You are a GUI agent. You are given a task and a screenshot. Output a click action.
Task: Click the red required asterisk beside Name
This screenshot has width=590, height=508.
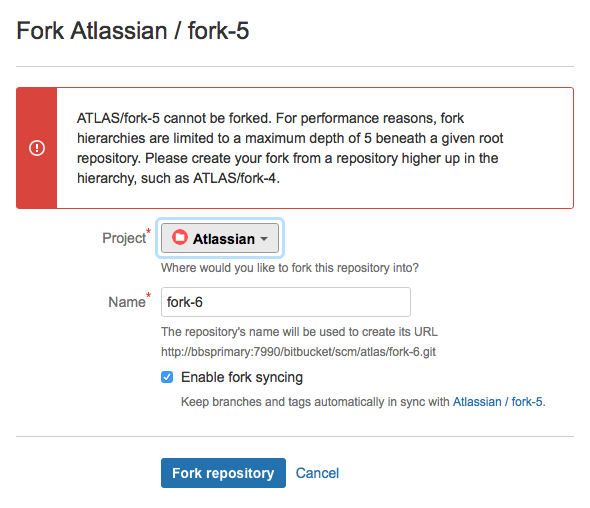148,295
